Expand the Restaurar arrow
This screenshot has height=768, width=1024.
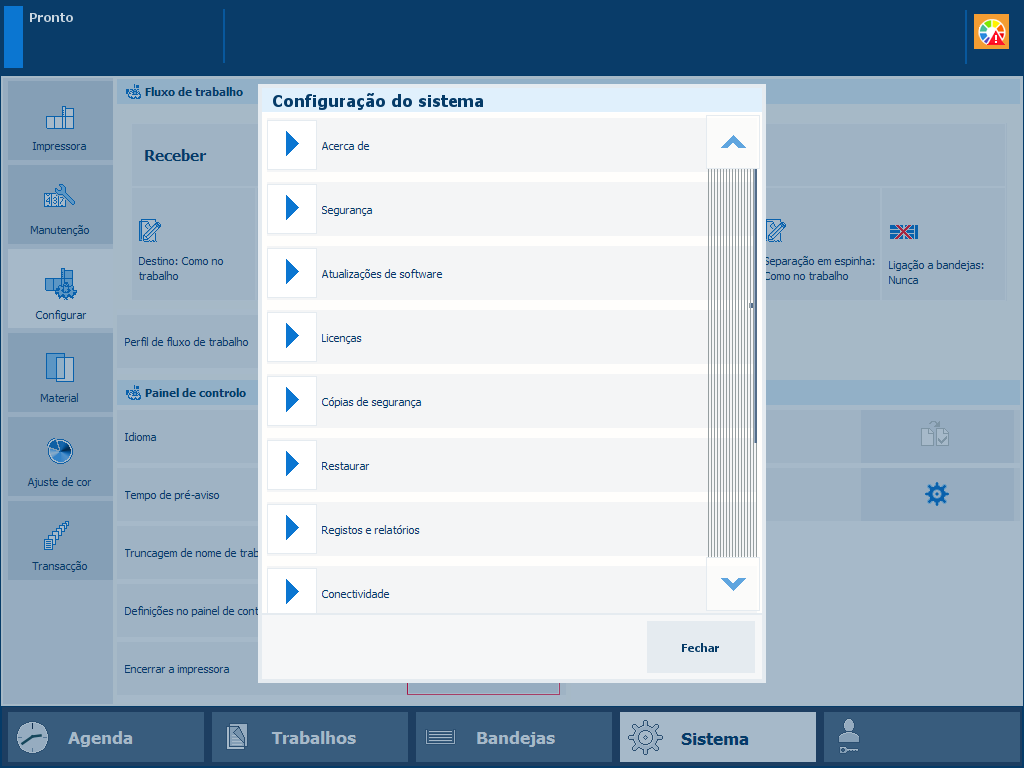coord(292,464)
